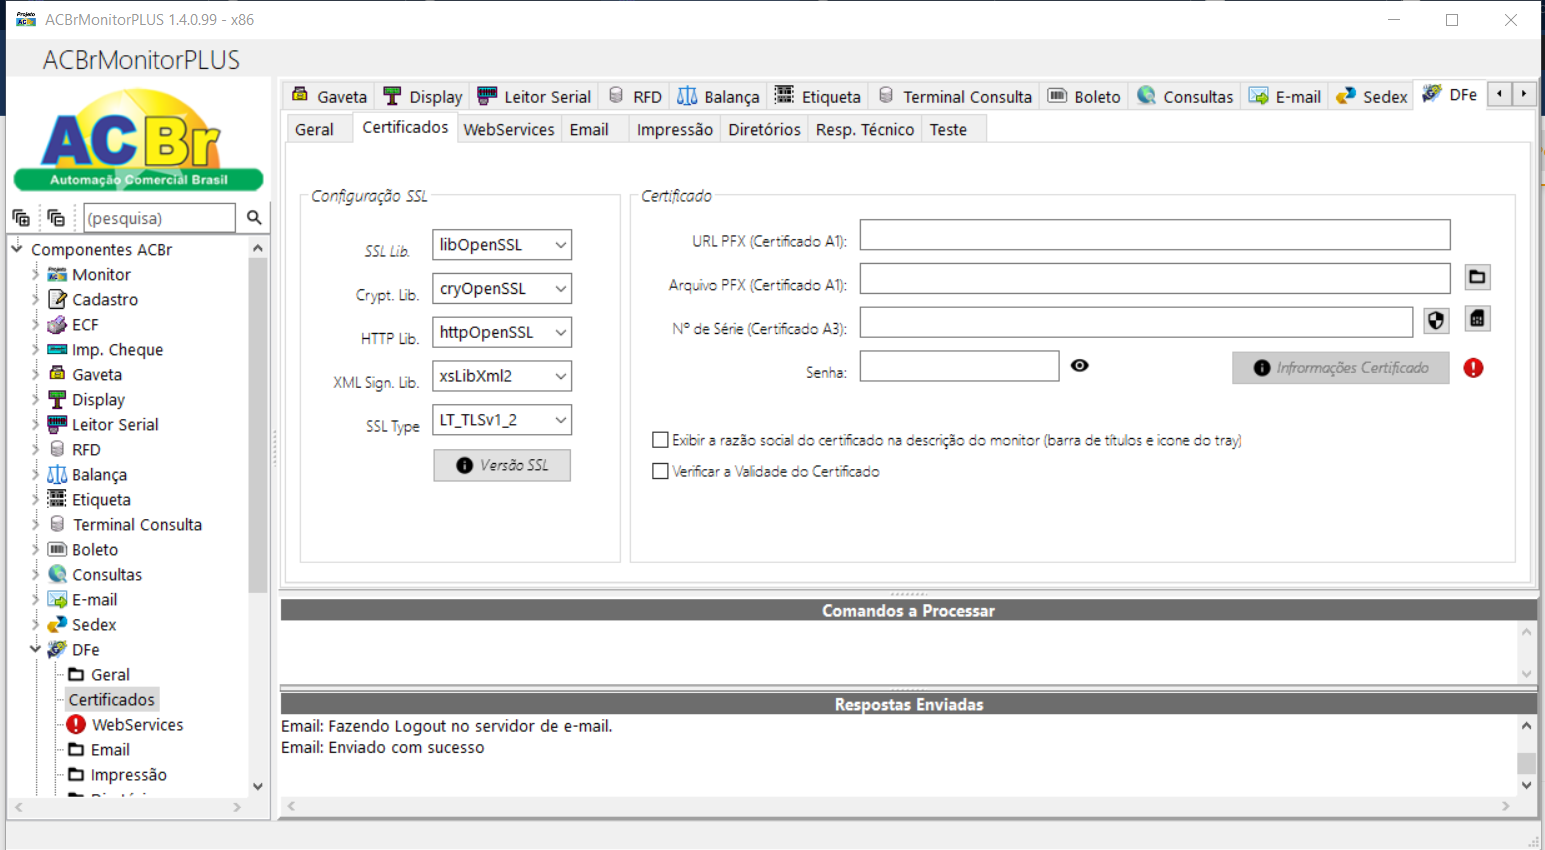1545x850 pixels.
Task: Expand the ECF tree node
Action: [x=35, y=324]
